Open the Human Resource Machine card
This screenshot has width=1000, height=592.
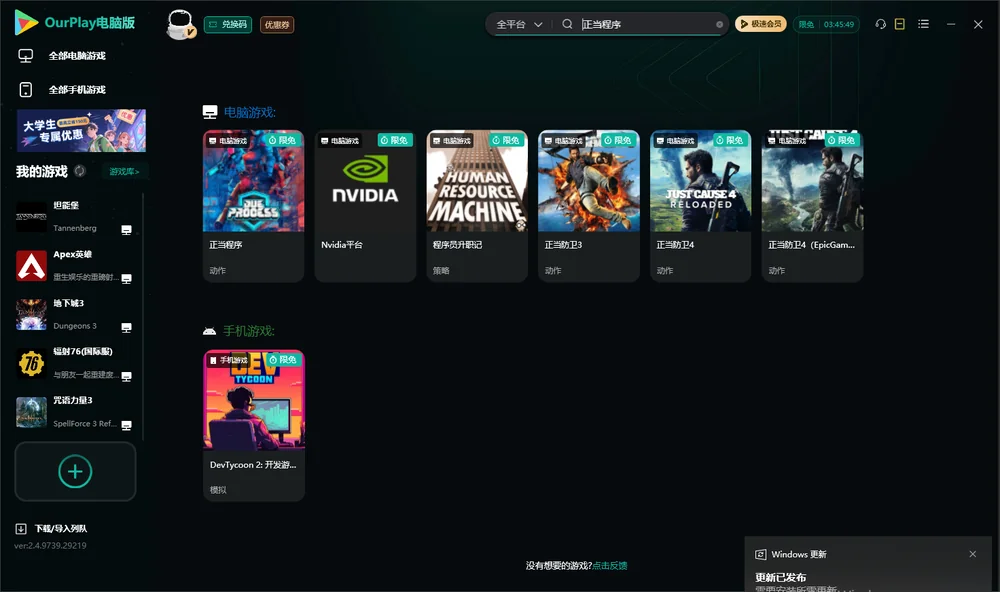click(477, 205)
